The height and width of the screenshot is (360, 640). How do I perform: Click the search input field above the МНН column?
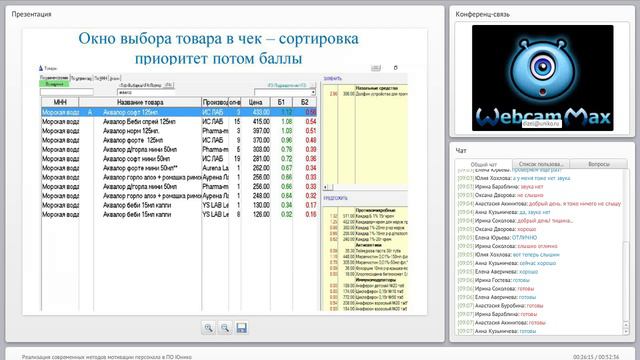tap(67, 93)
